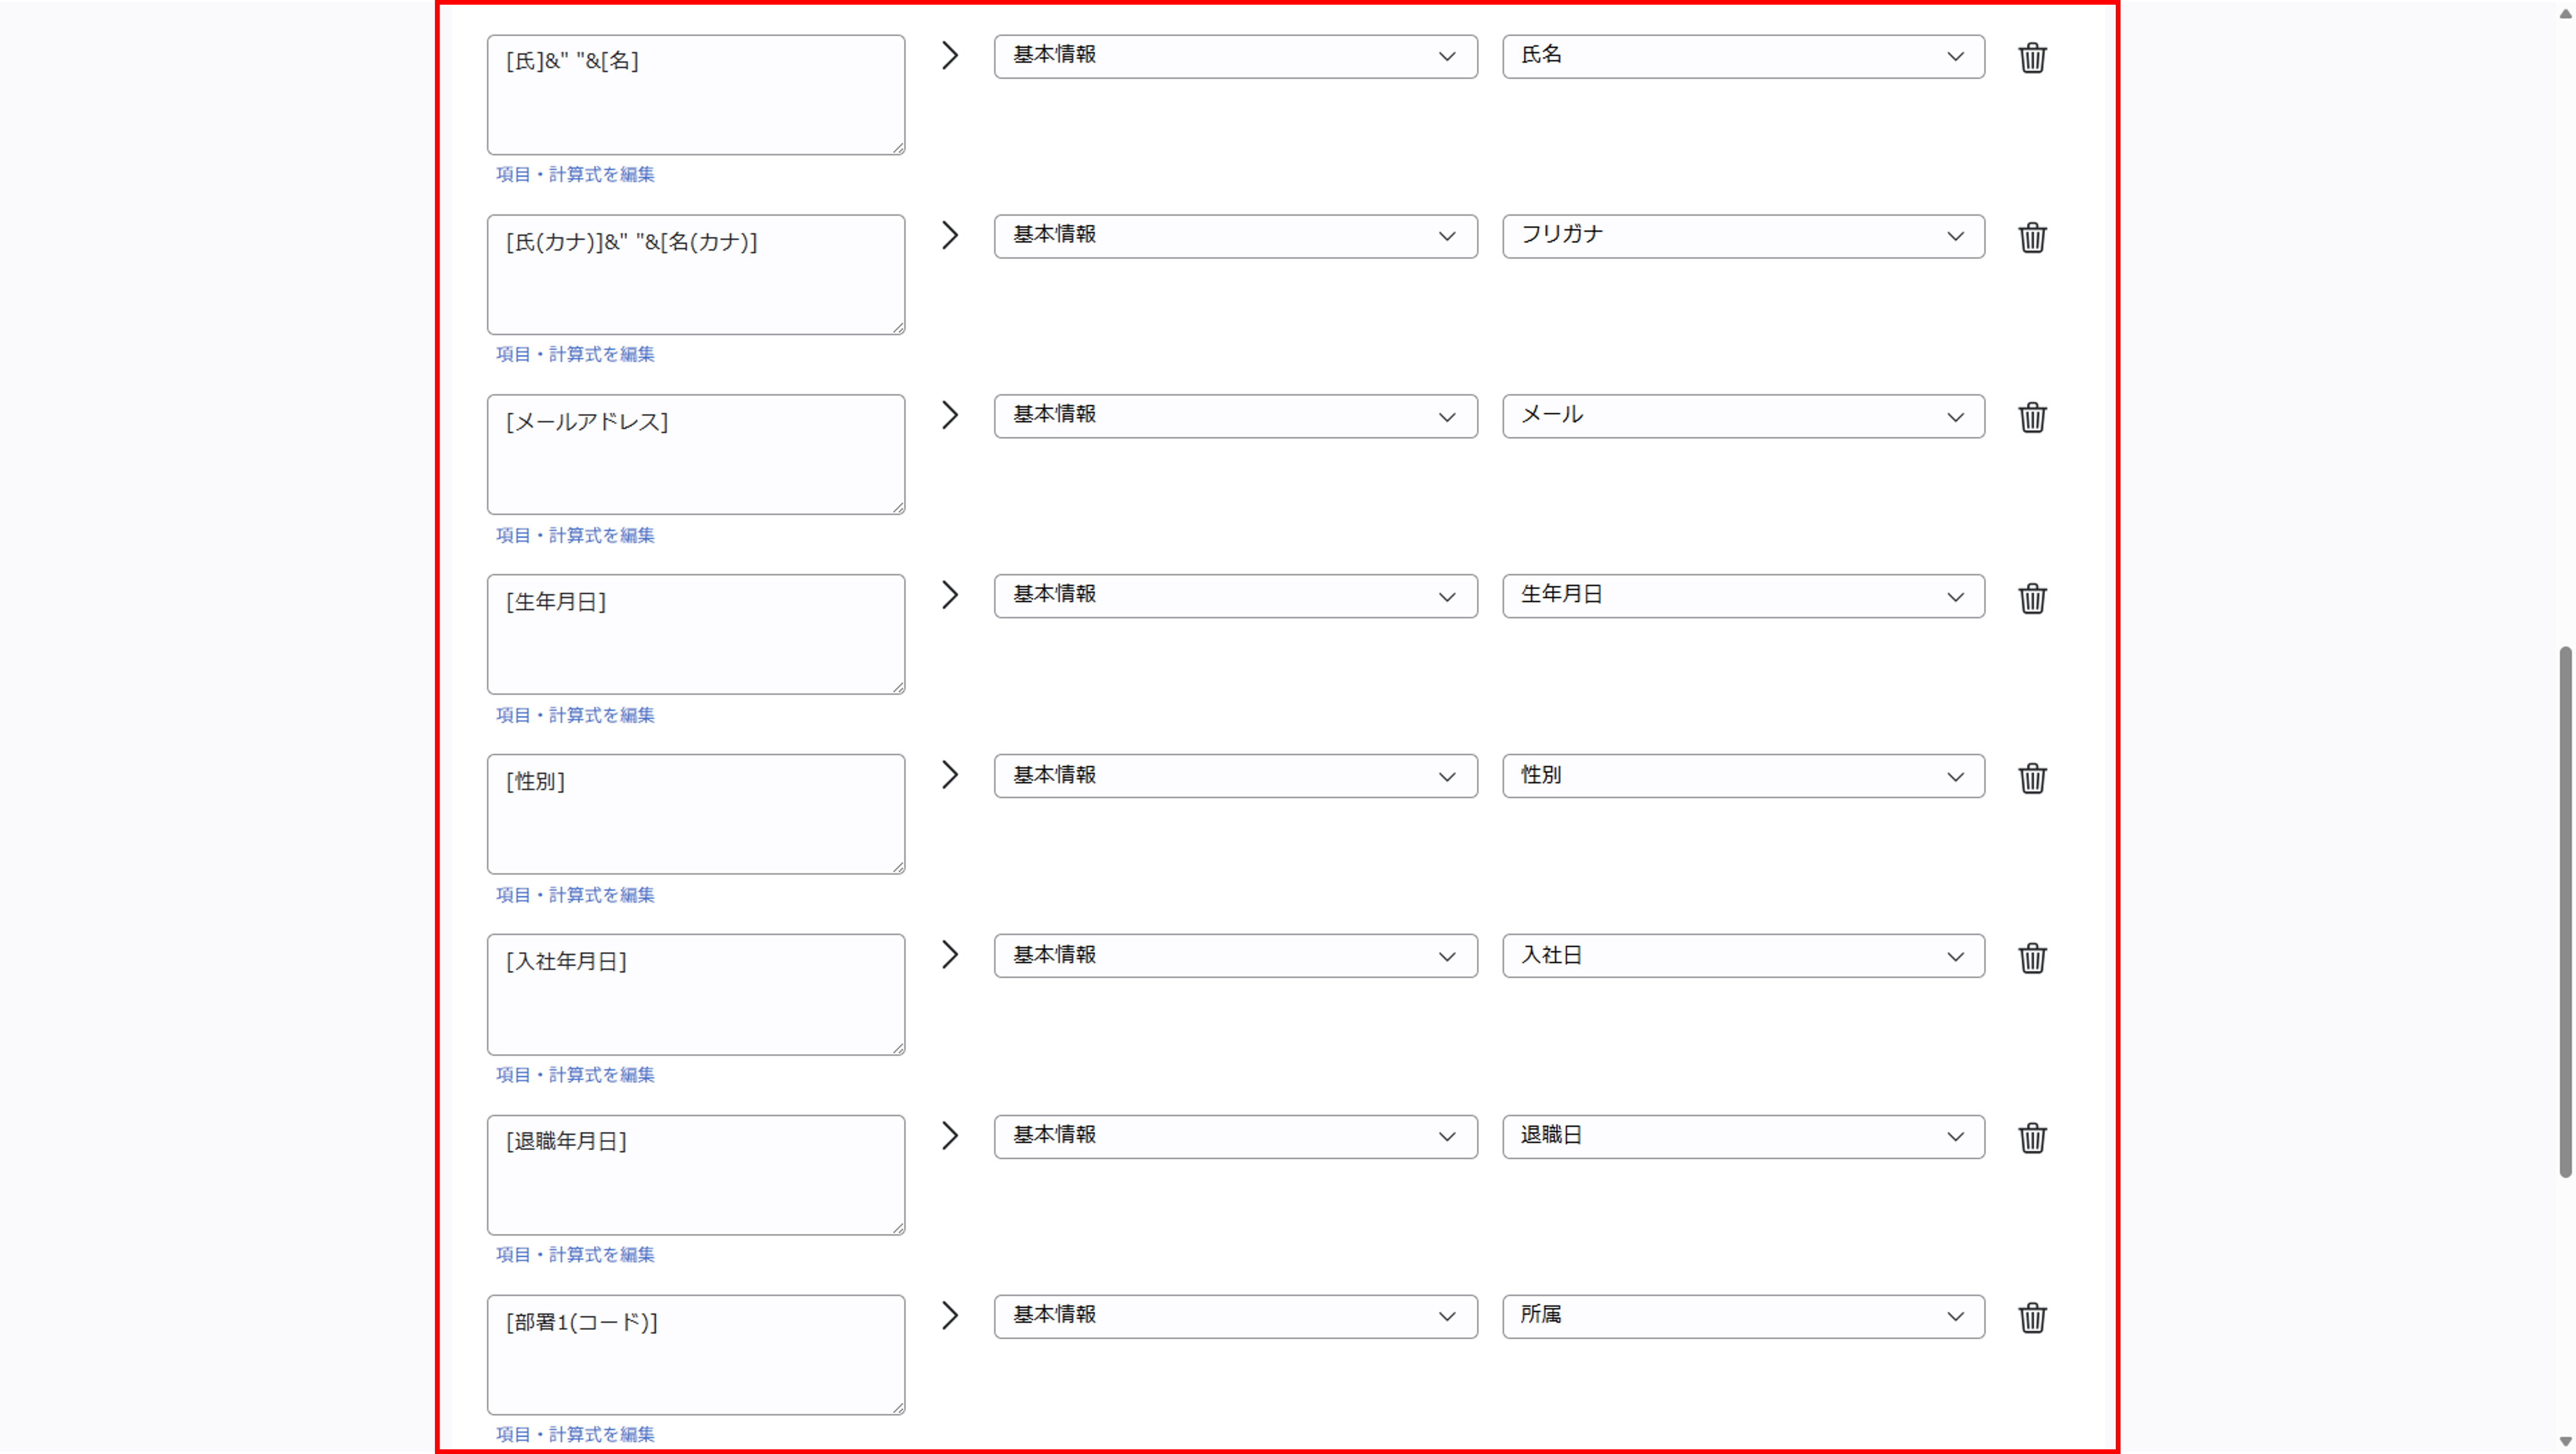Click arrow icon next to [退職年月日] field
The image size is (2576, 1454).
pyautogui.click(x=950, y=1136)
